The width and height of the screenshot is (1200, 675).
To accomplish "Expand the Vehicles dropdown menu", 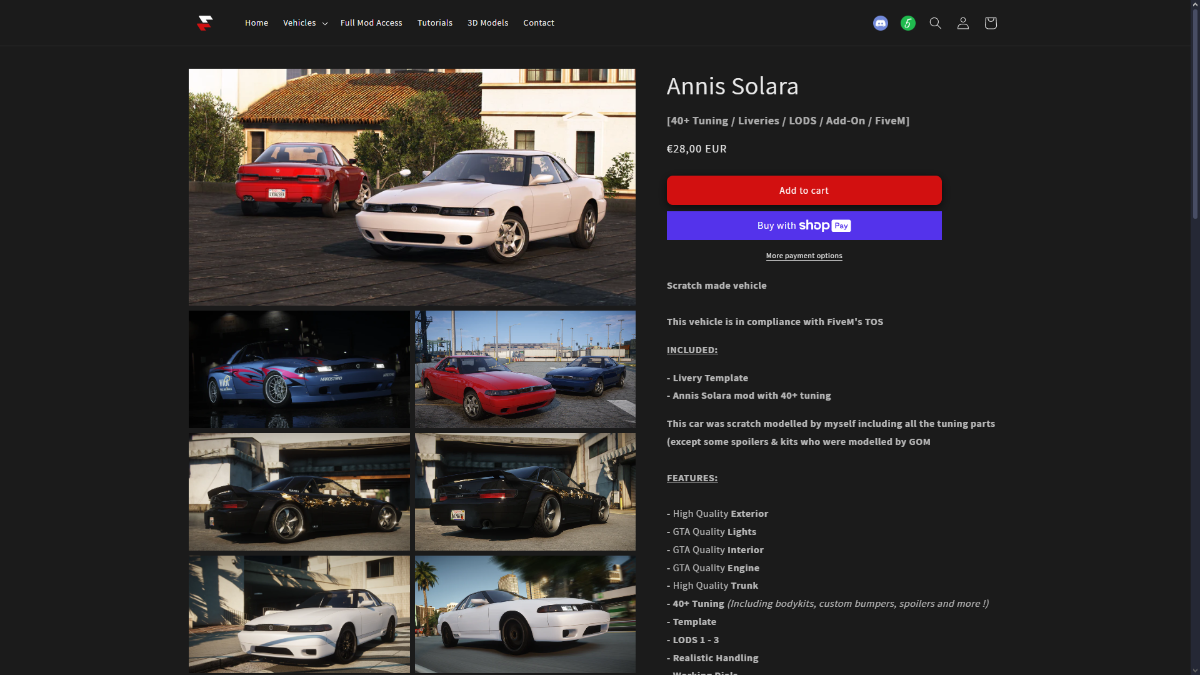I will pos(305,23).
